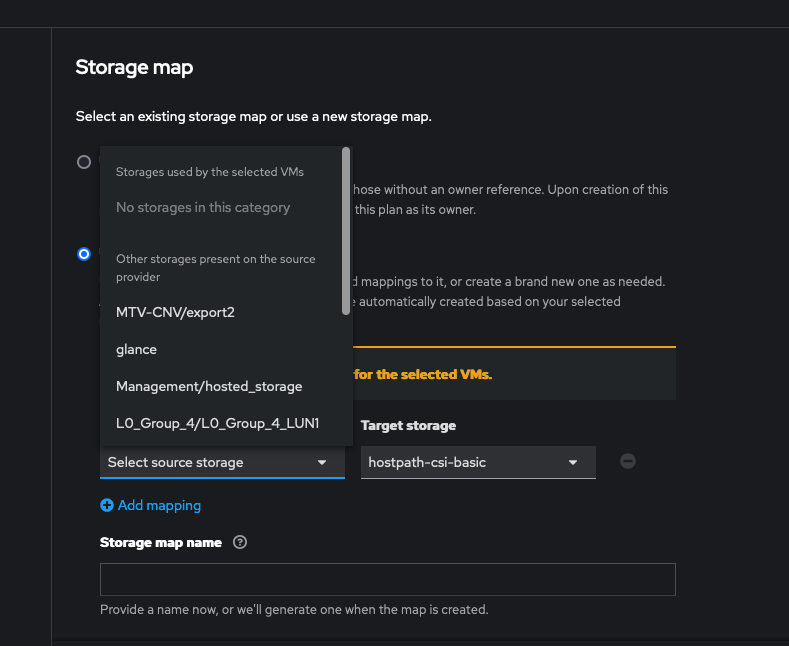Expand the hostpath-csi-basic target storage dropdown
The height and width of the screenshot is (646, 789).
pyautogui.click(x=477, y=462)
